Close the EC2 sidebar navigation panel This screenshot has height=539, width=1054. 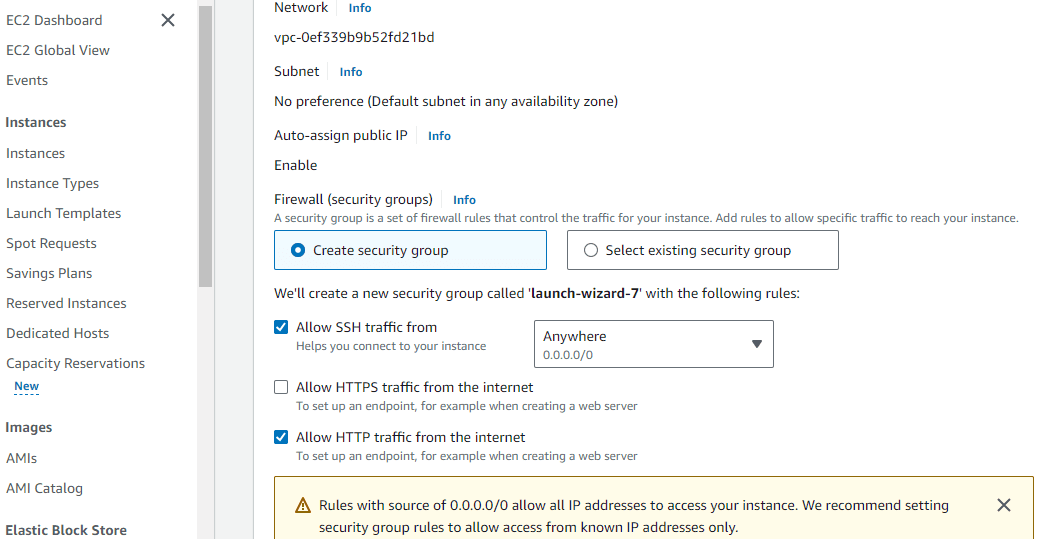[x=168, y=20]
